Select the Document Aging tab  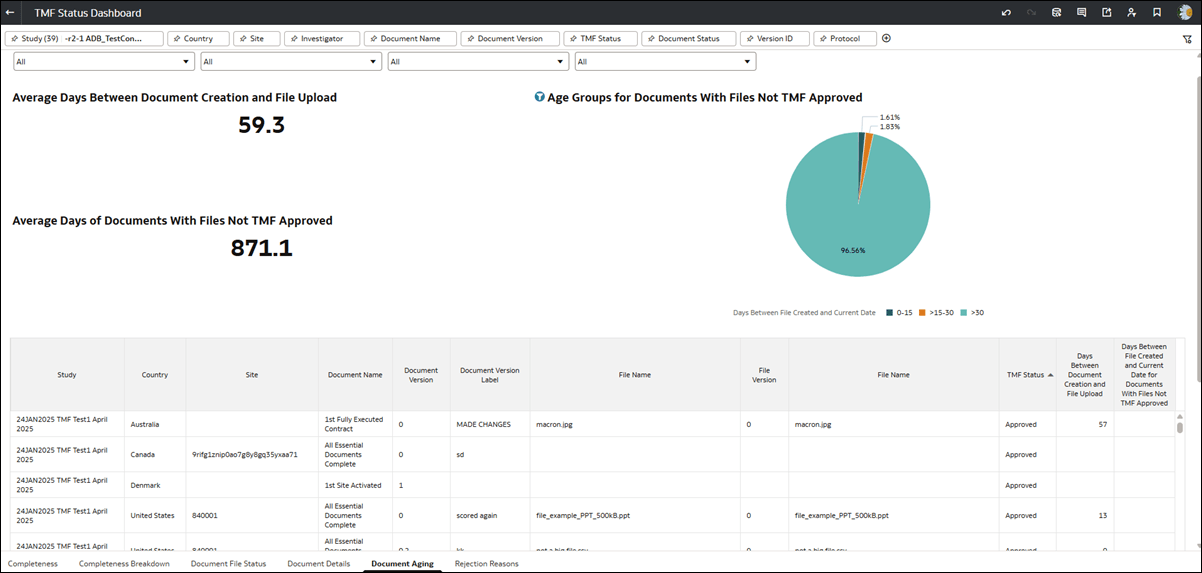point(402,564)
